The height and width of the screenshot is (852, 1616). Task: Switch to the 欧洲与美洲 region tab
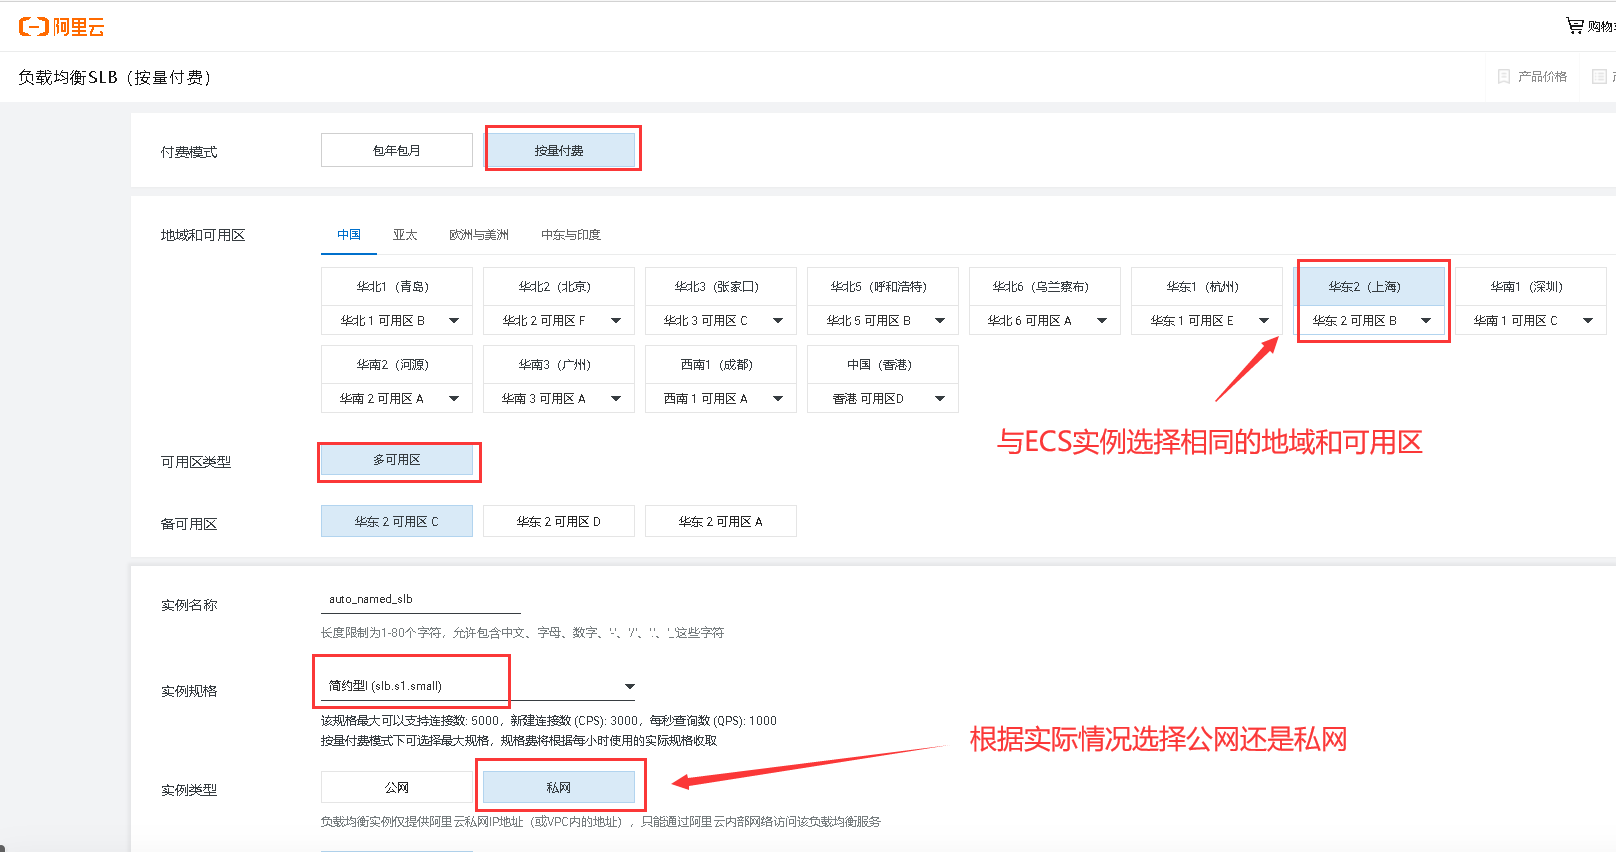(479, 235)
